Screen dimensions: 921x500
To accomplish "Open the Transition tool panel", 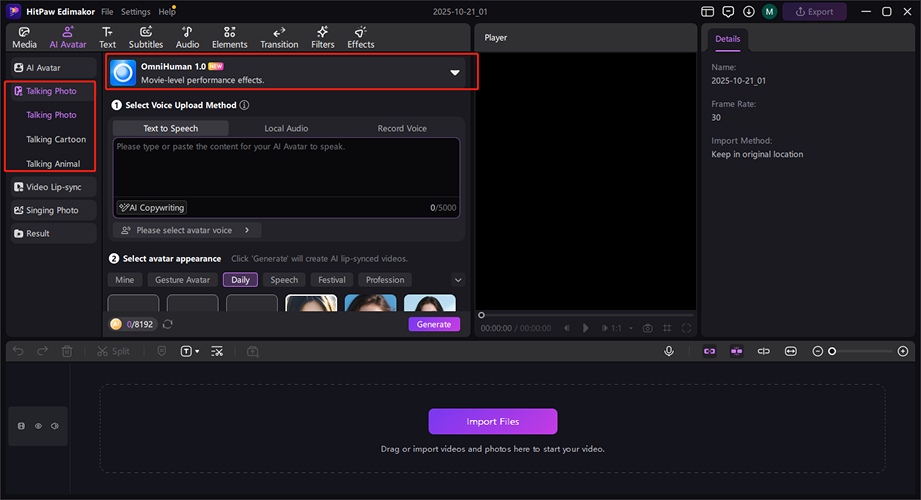I will [279, 37].
